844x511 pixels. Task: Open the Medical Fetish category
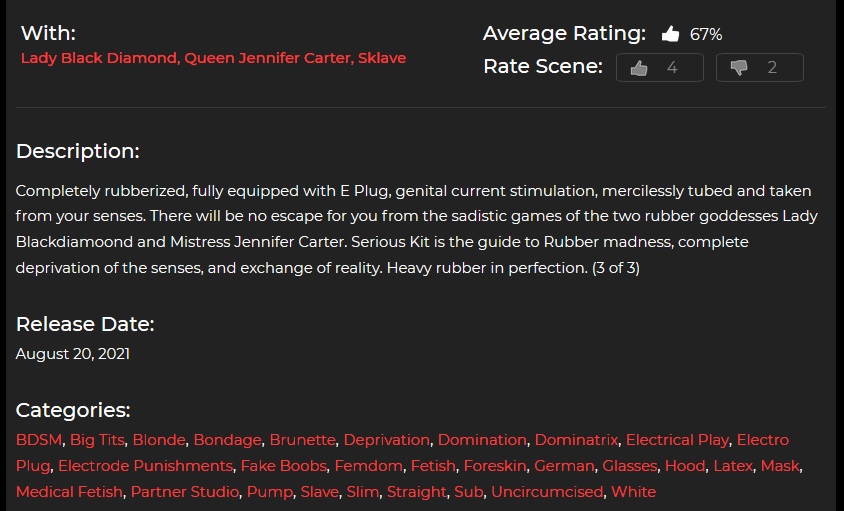coord(69,492)
